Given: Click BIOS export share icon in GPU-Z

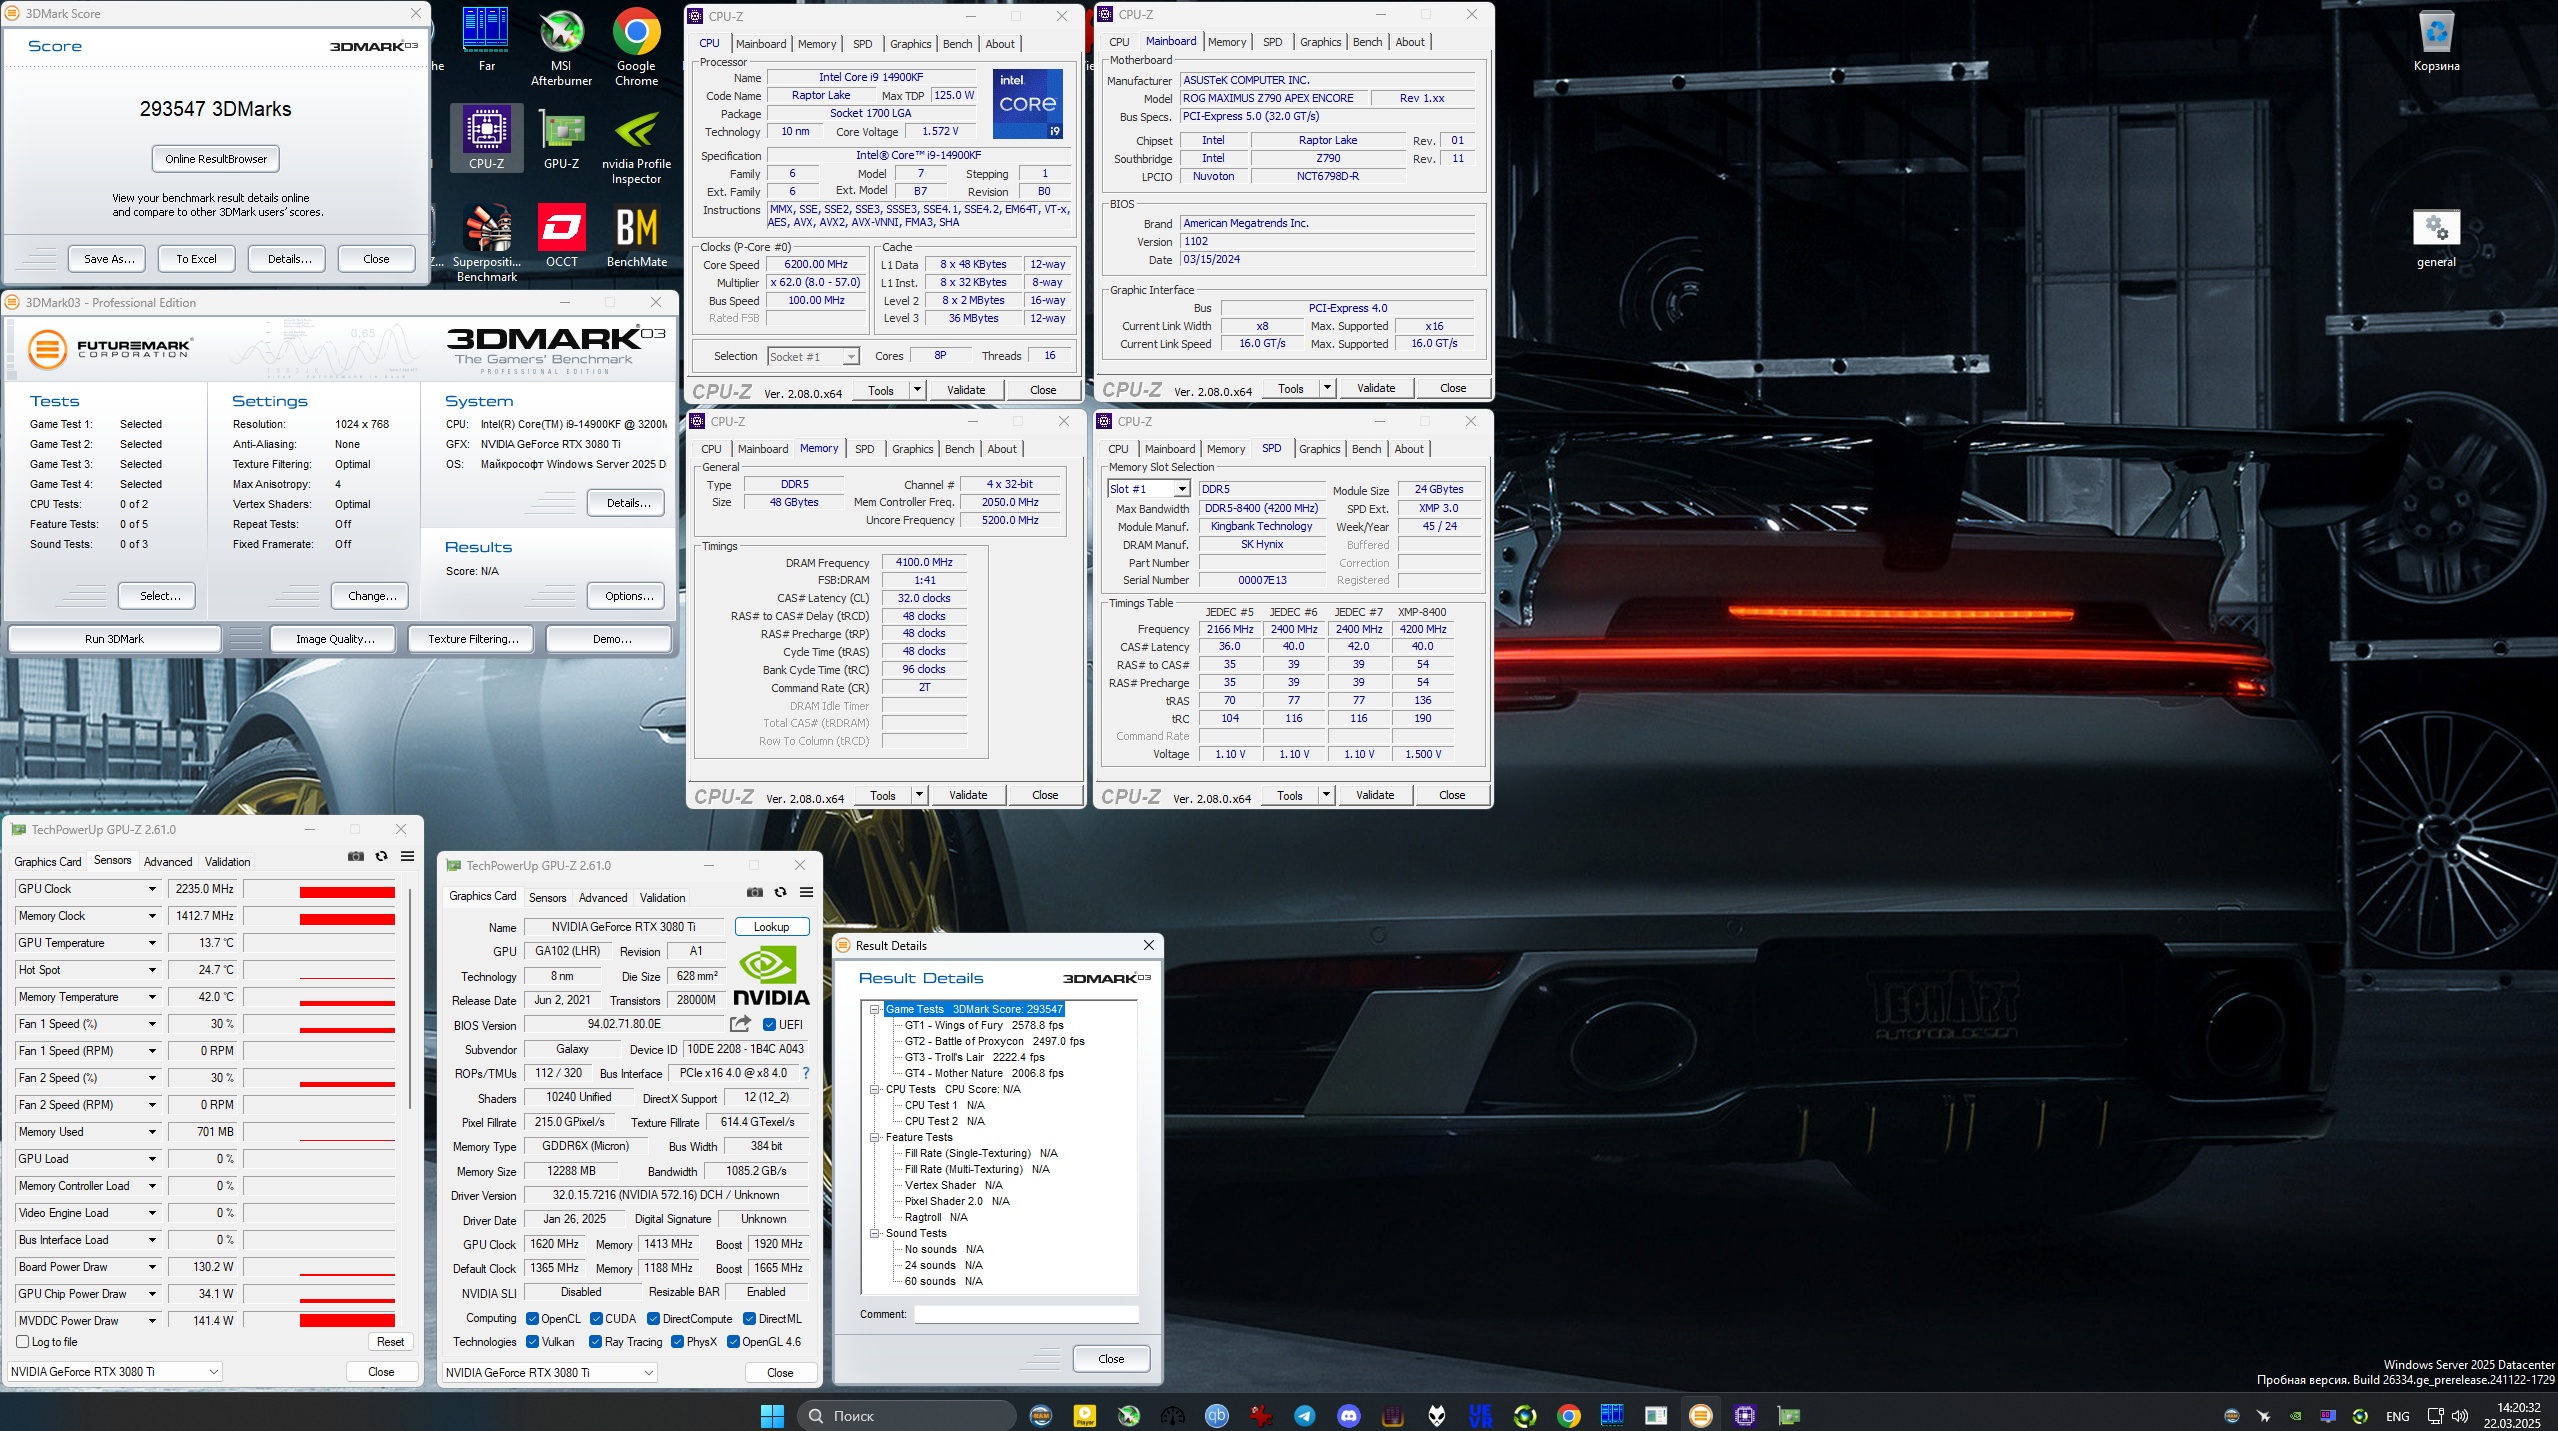Looking at the screenshot, I should coord(740,1023).
